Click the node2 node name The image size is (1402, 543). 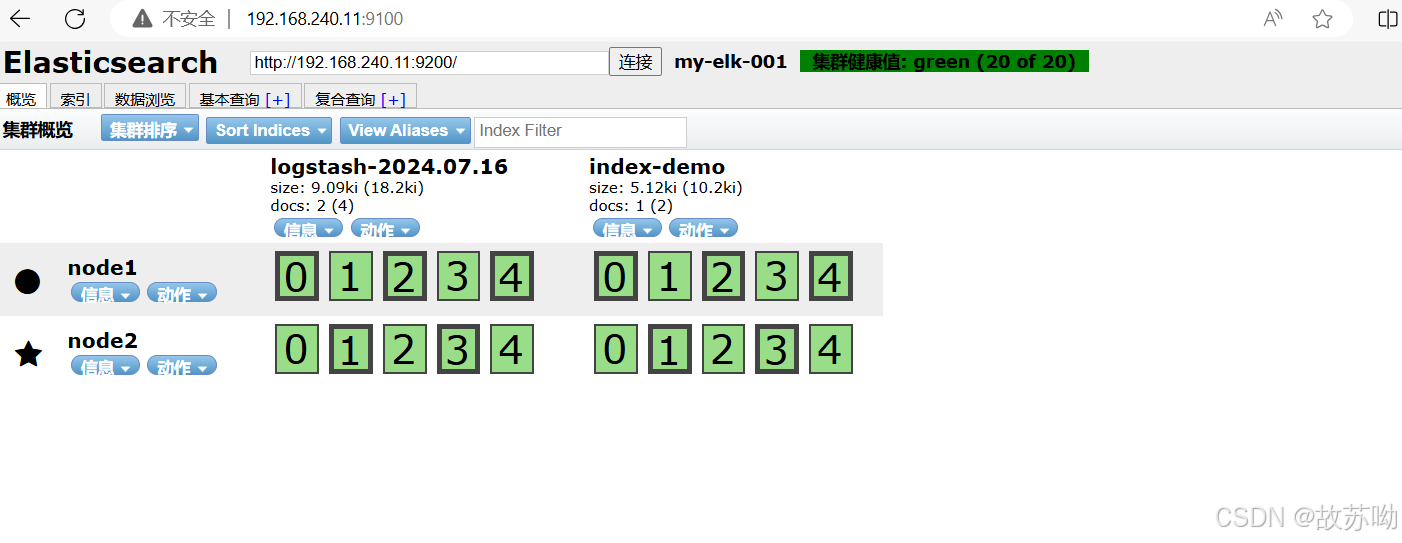tap(102, 341)
